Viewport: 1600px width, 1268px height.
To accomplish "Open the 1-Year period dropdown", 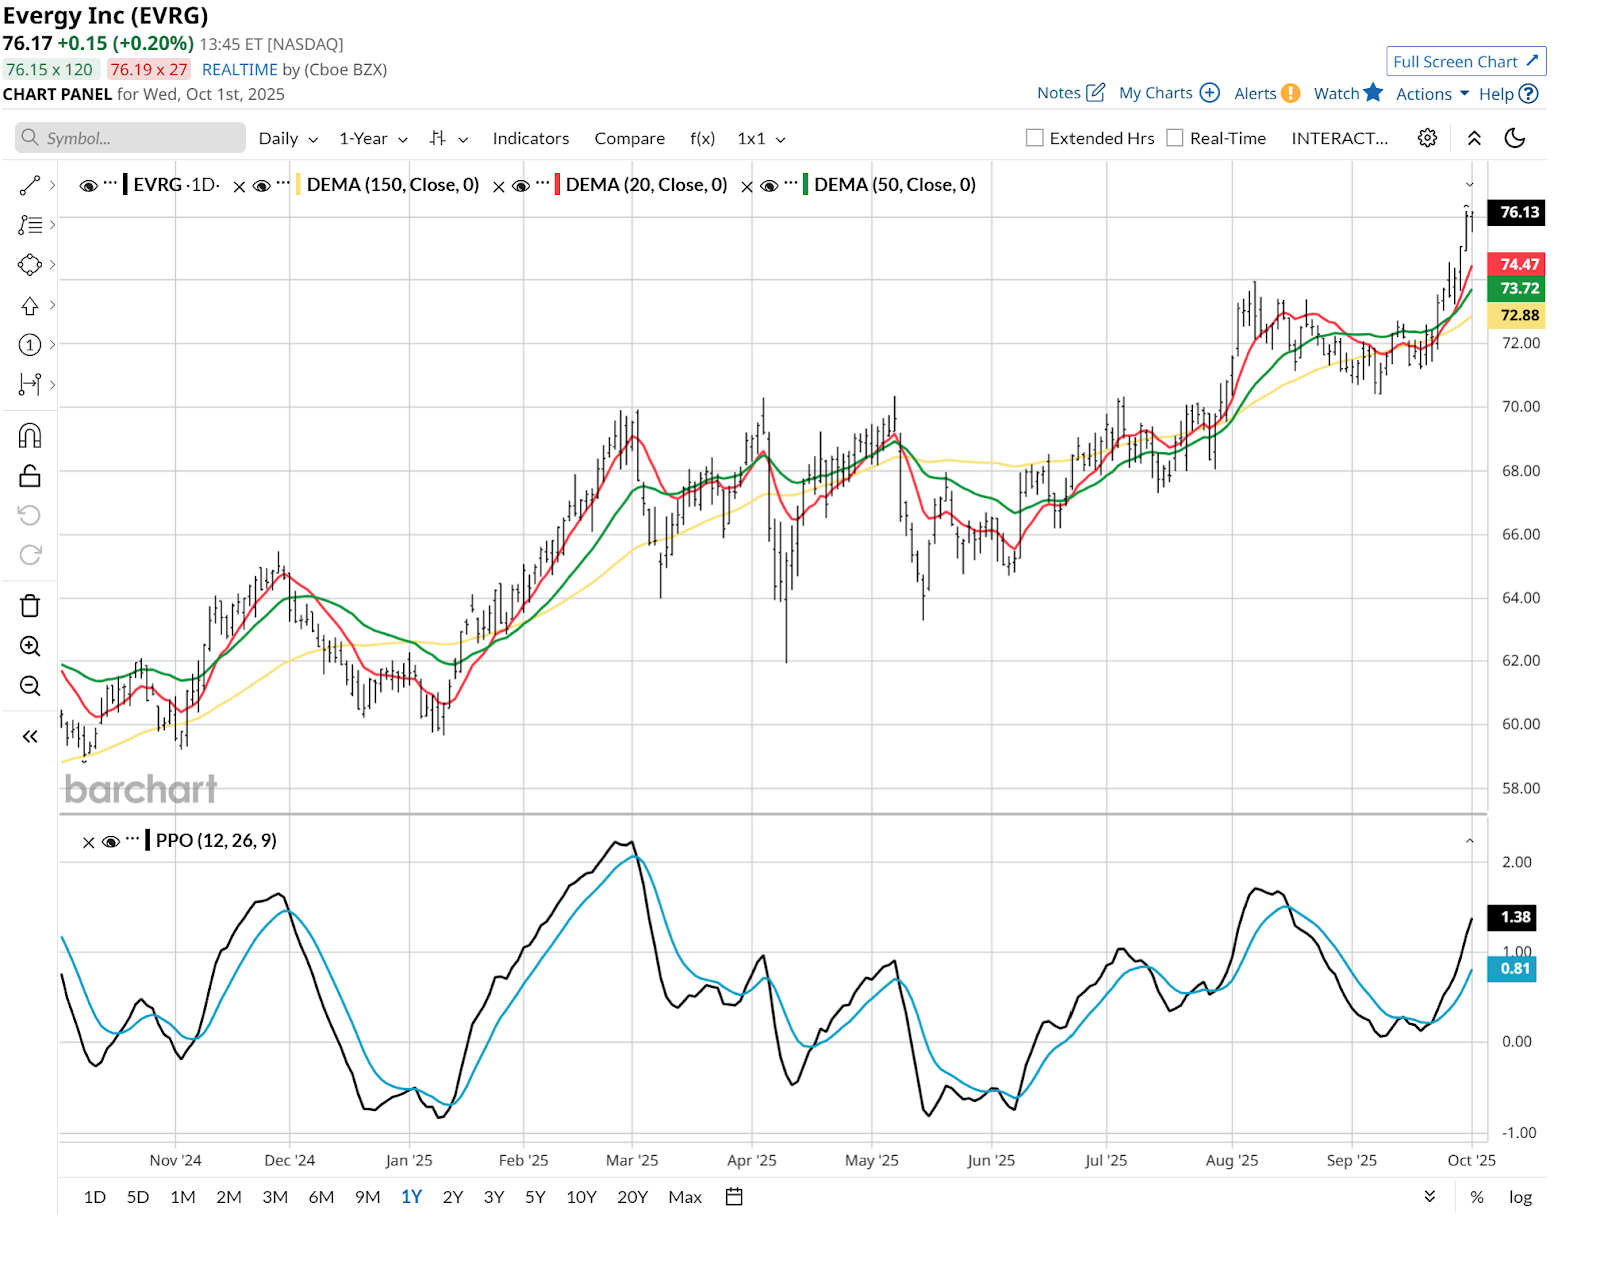I will pos(373,139).
